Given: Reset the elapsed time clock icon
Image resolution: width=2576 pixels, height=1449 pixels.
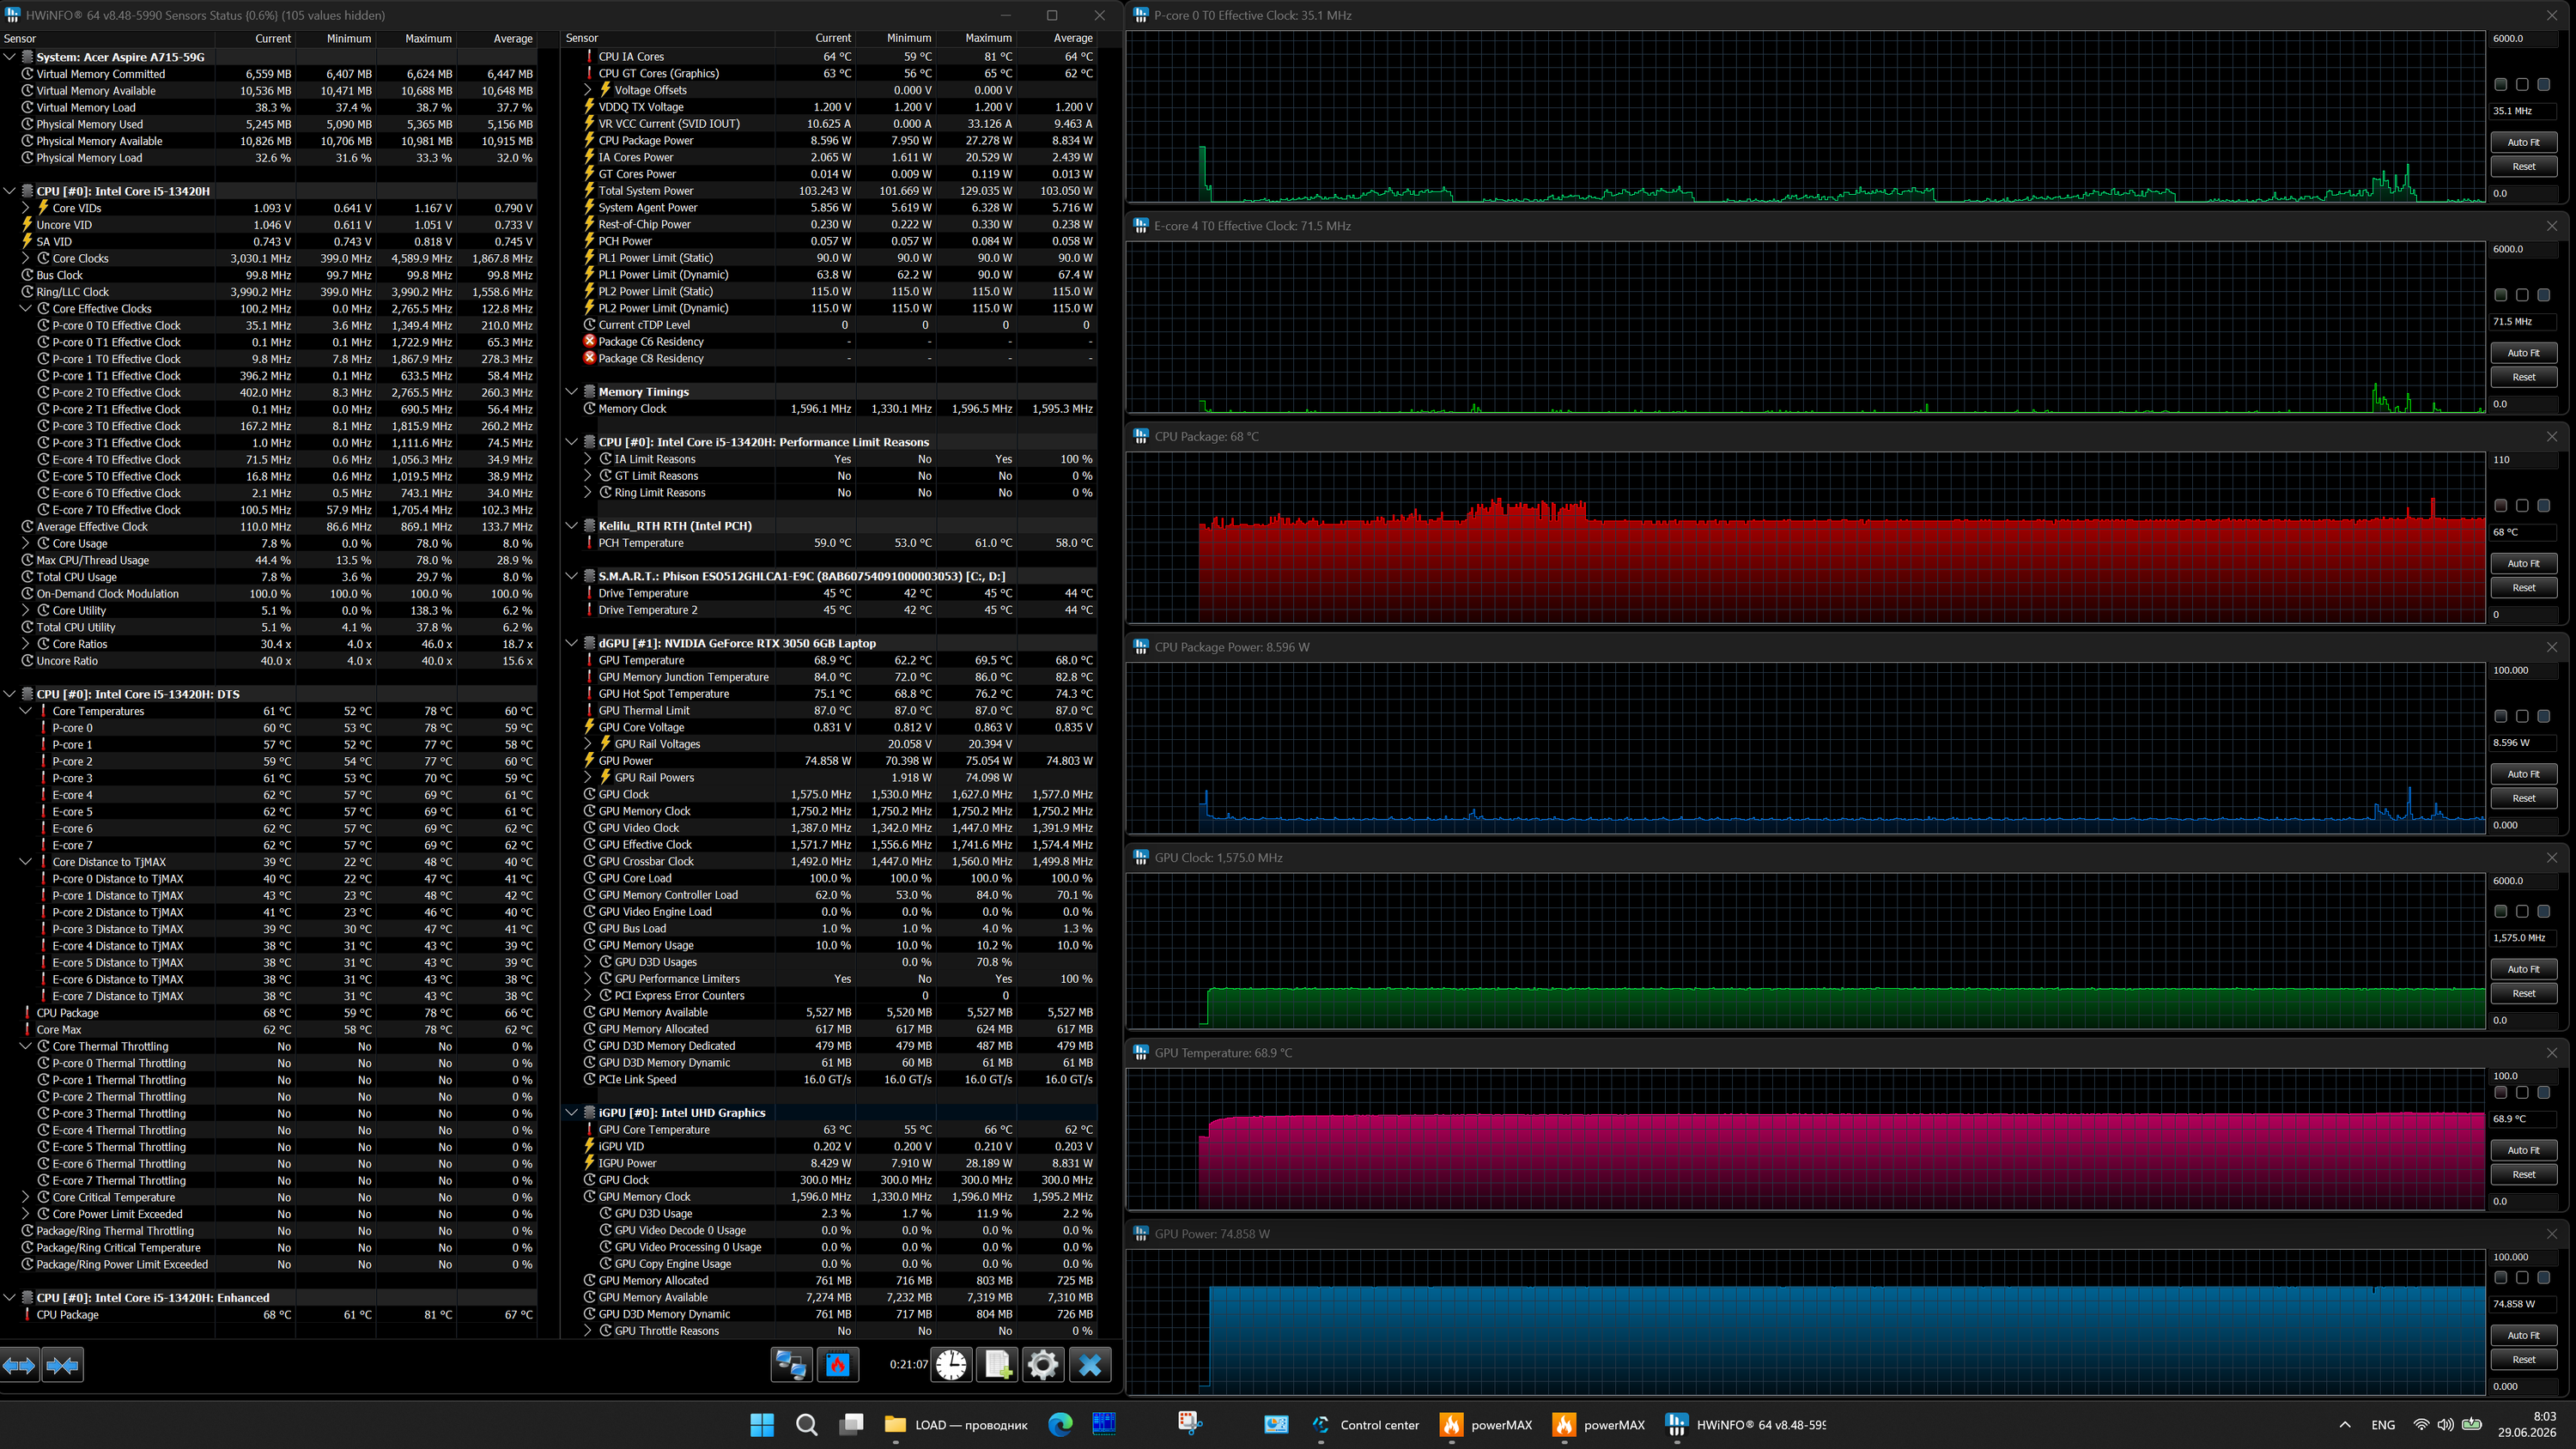Looking at the screenshot, I should pos(951,1365).
